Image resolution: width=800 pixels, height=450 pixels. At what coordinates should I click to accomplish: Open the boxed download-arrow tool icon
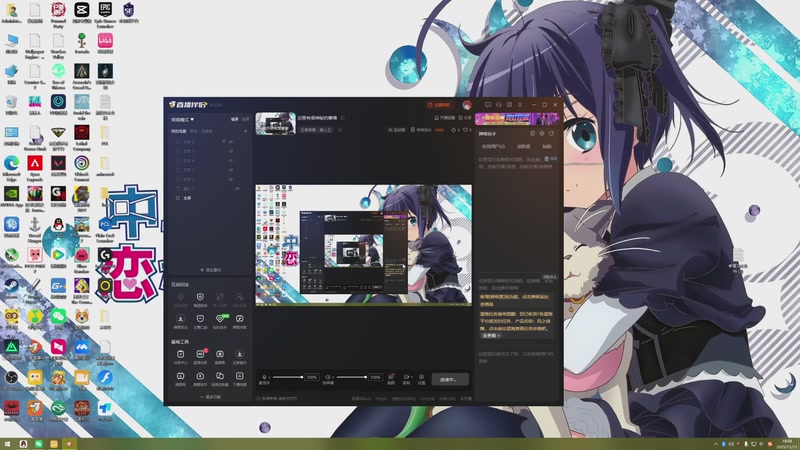[240, 376]
